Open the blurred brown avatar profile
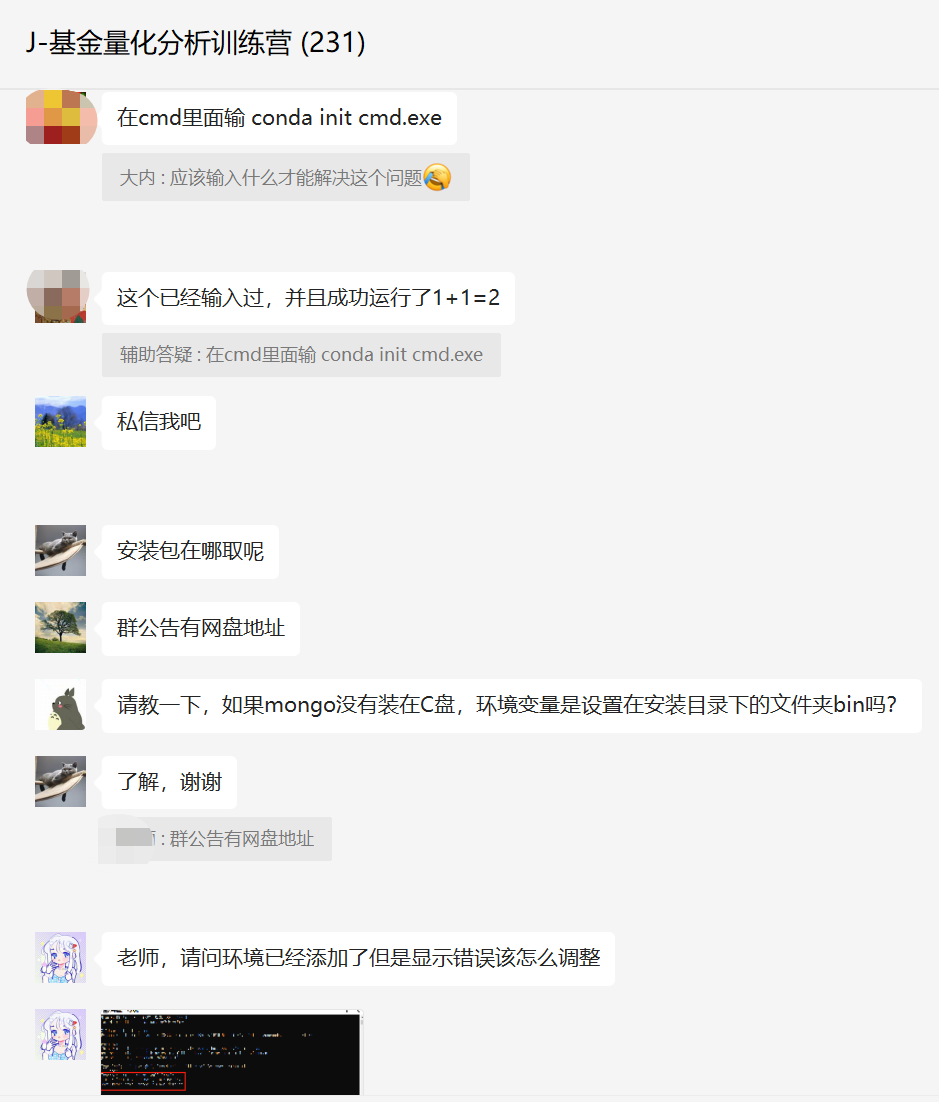This screenshot has height=1102, width=939. click(60, 296)
